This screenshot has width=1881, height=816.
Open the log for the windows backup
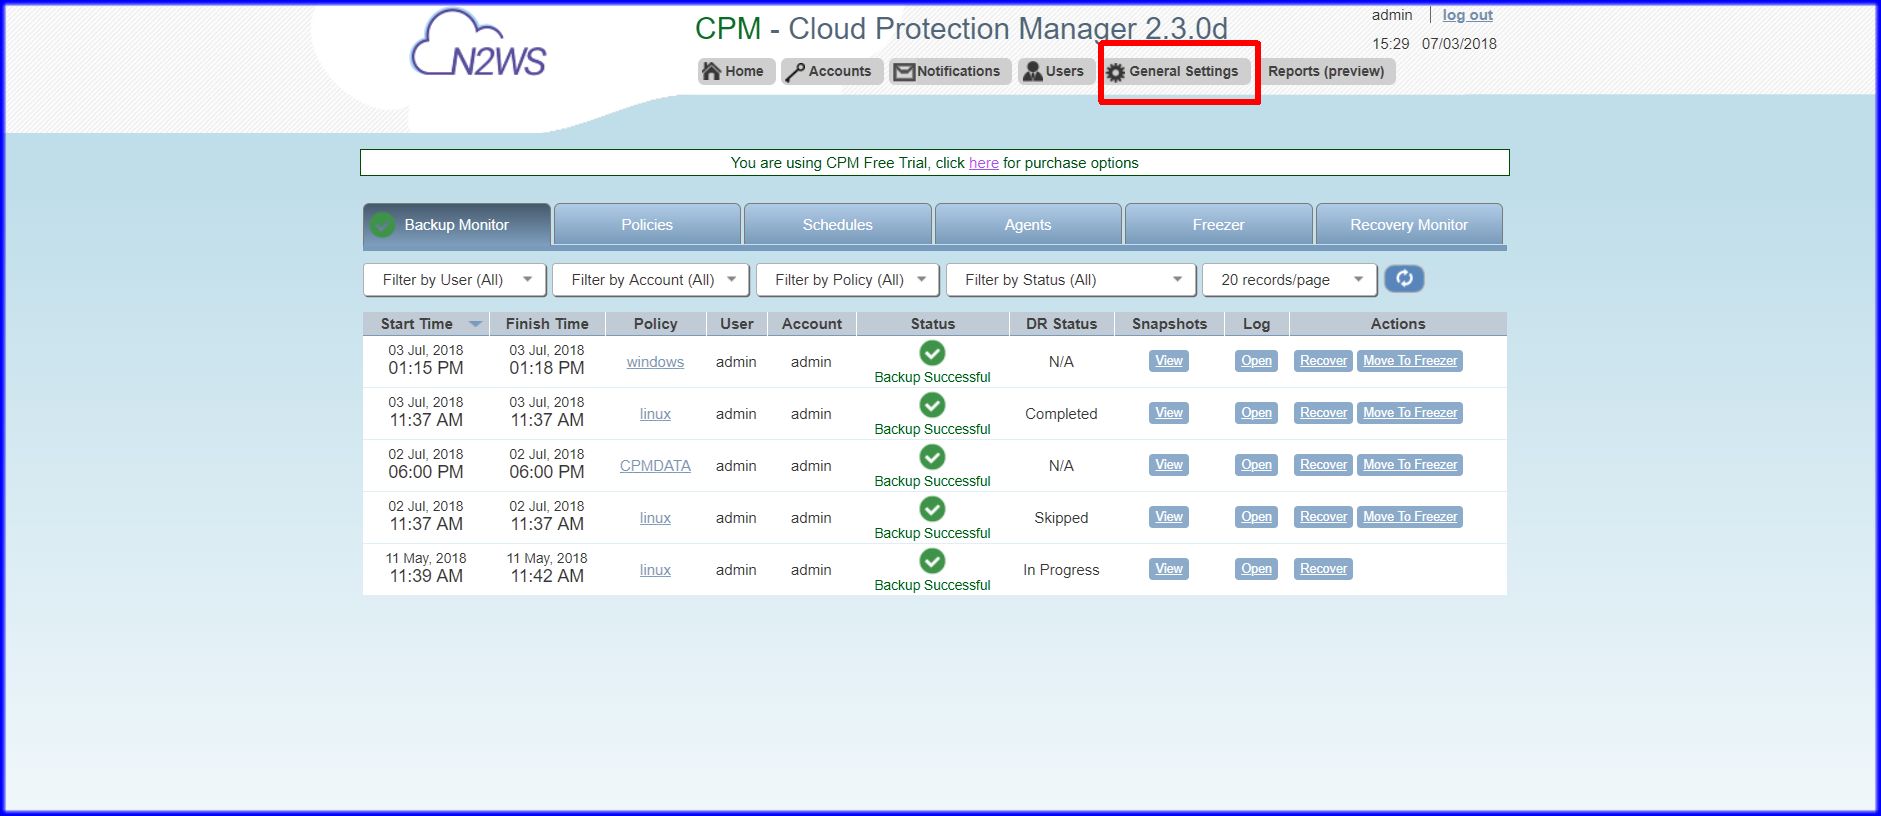pos(1256,361)
